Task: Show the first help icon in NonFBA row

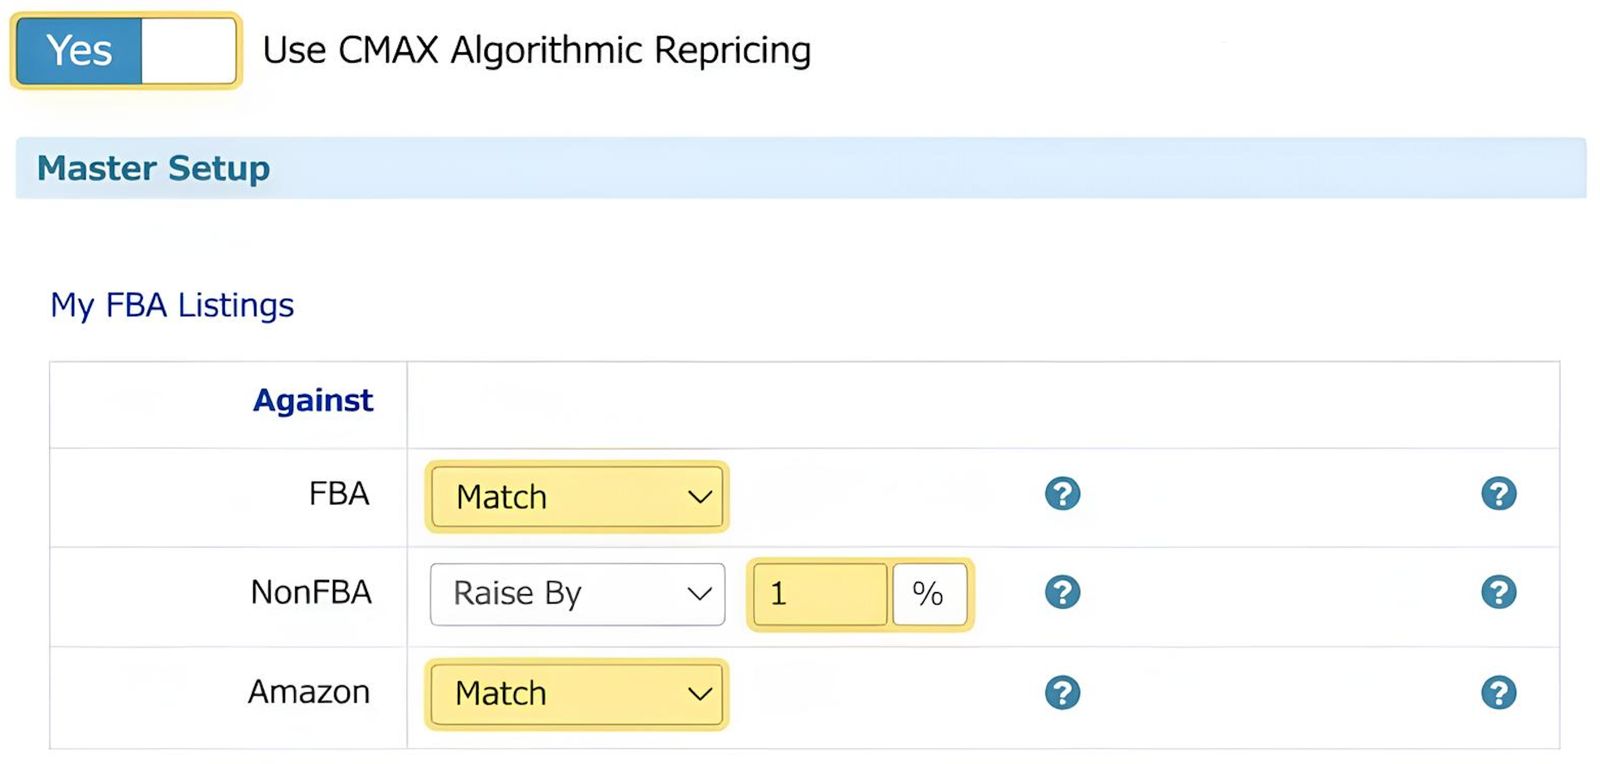Action: point(1062,592)
